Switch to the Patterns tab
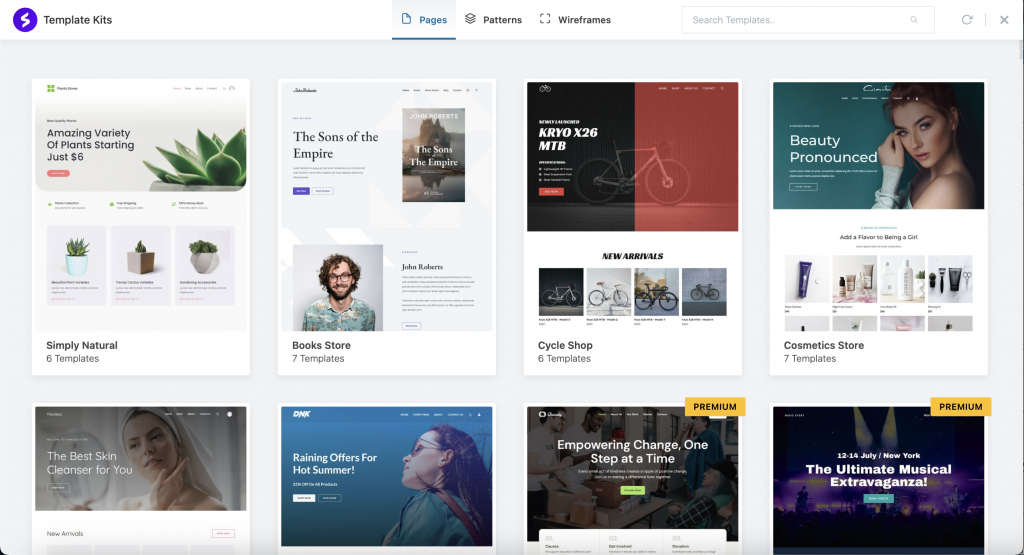This screenshot has width=1024, height=555. coord(493,20)
